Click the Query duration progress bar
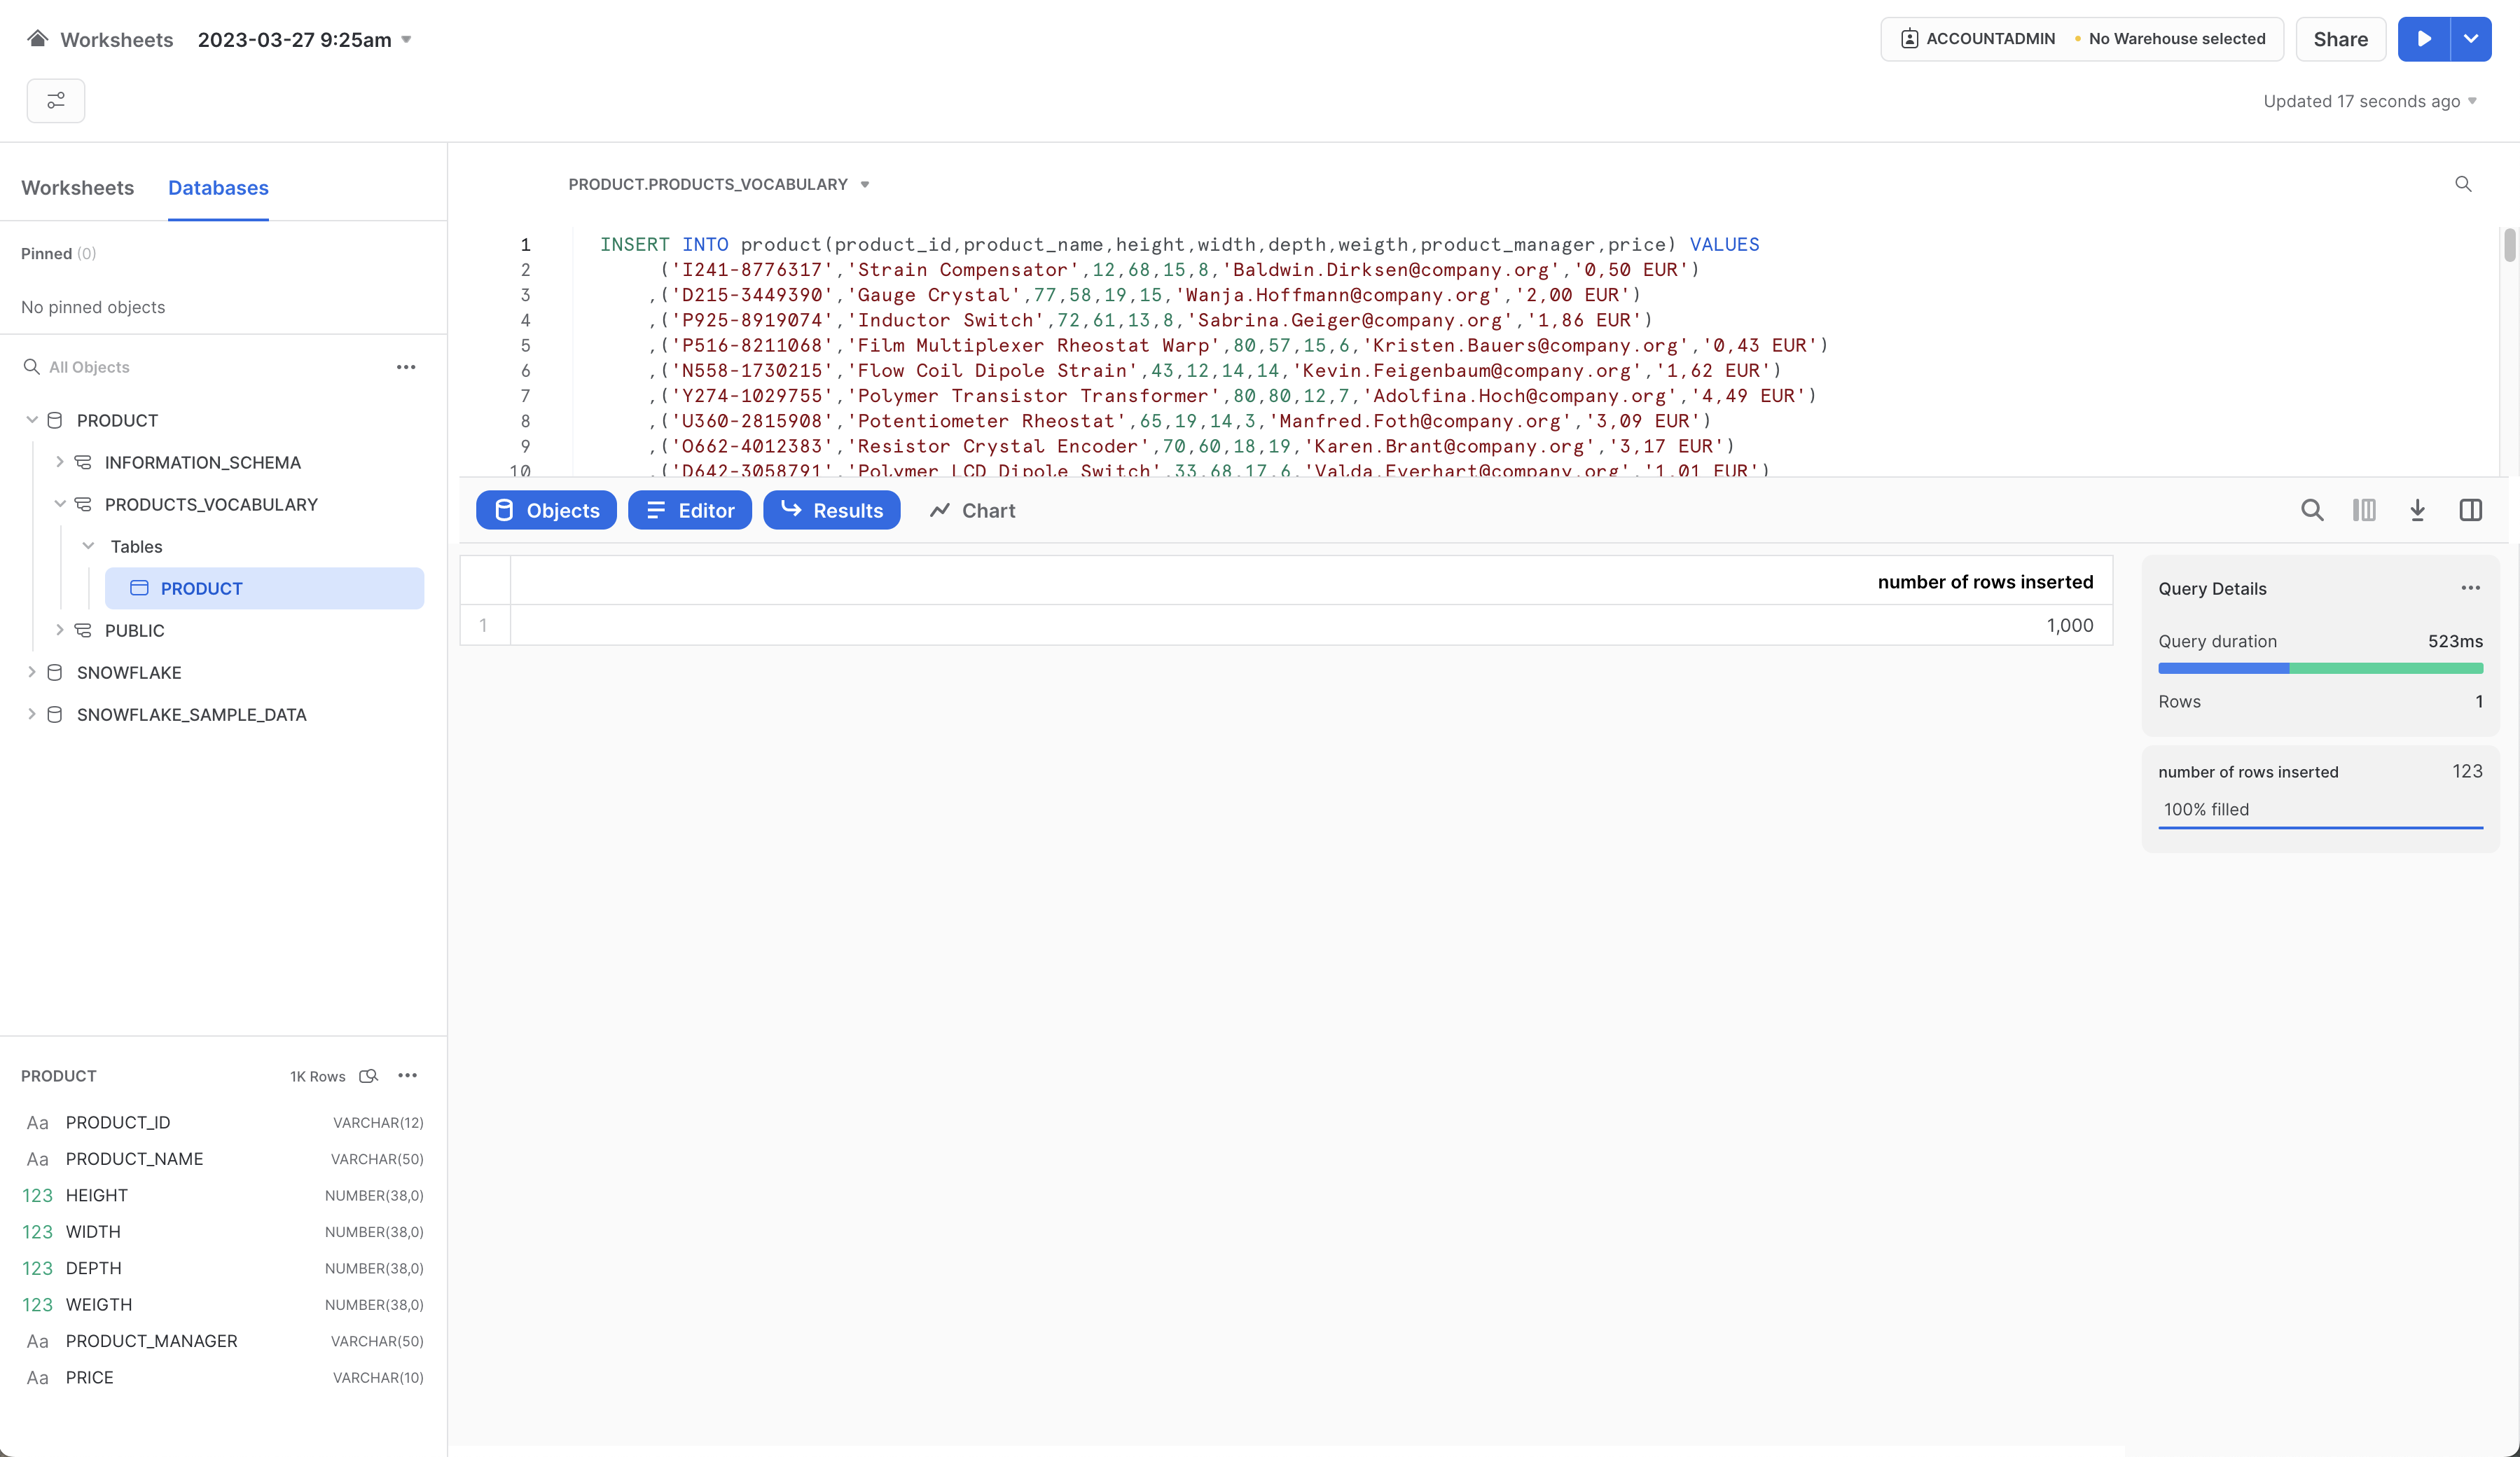Screen dimensions: 2520x1457 click(2320, 668)
